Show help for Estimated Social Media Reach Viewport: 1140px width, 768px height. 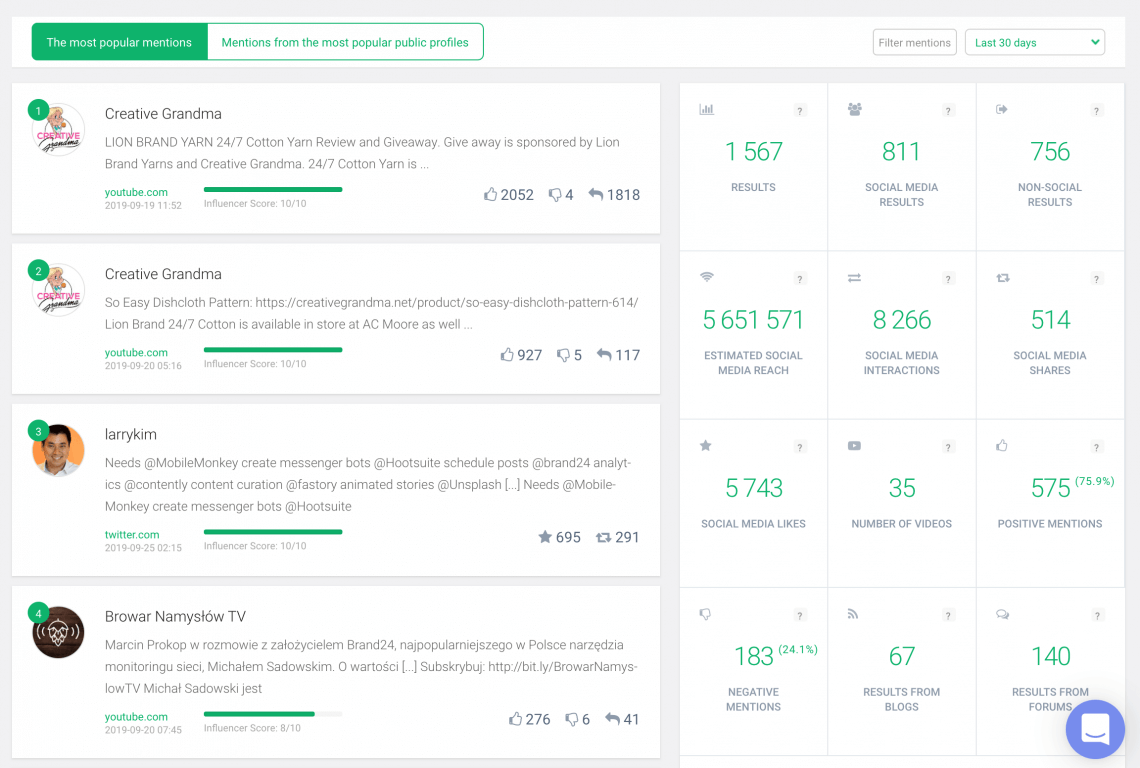point(800,279)
